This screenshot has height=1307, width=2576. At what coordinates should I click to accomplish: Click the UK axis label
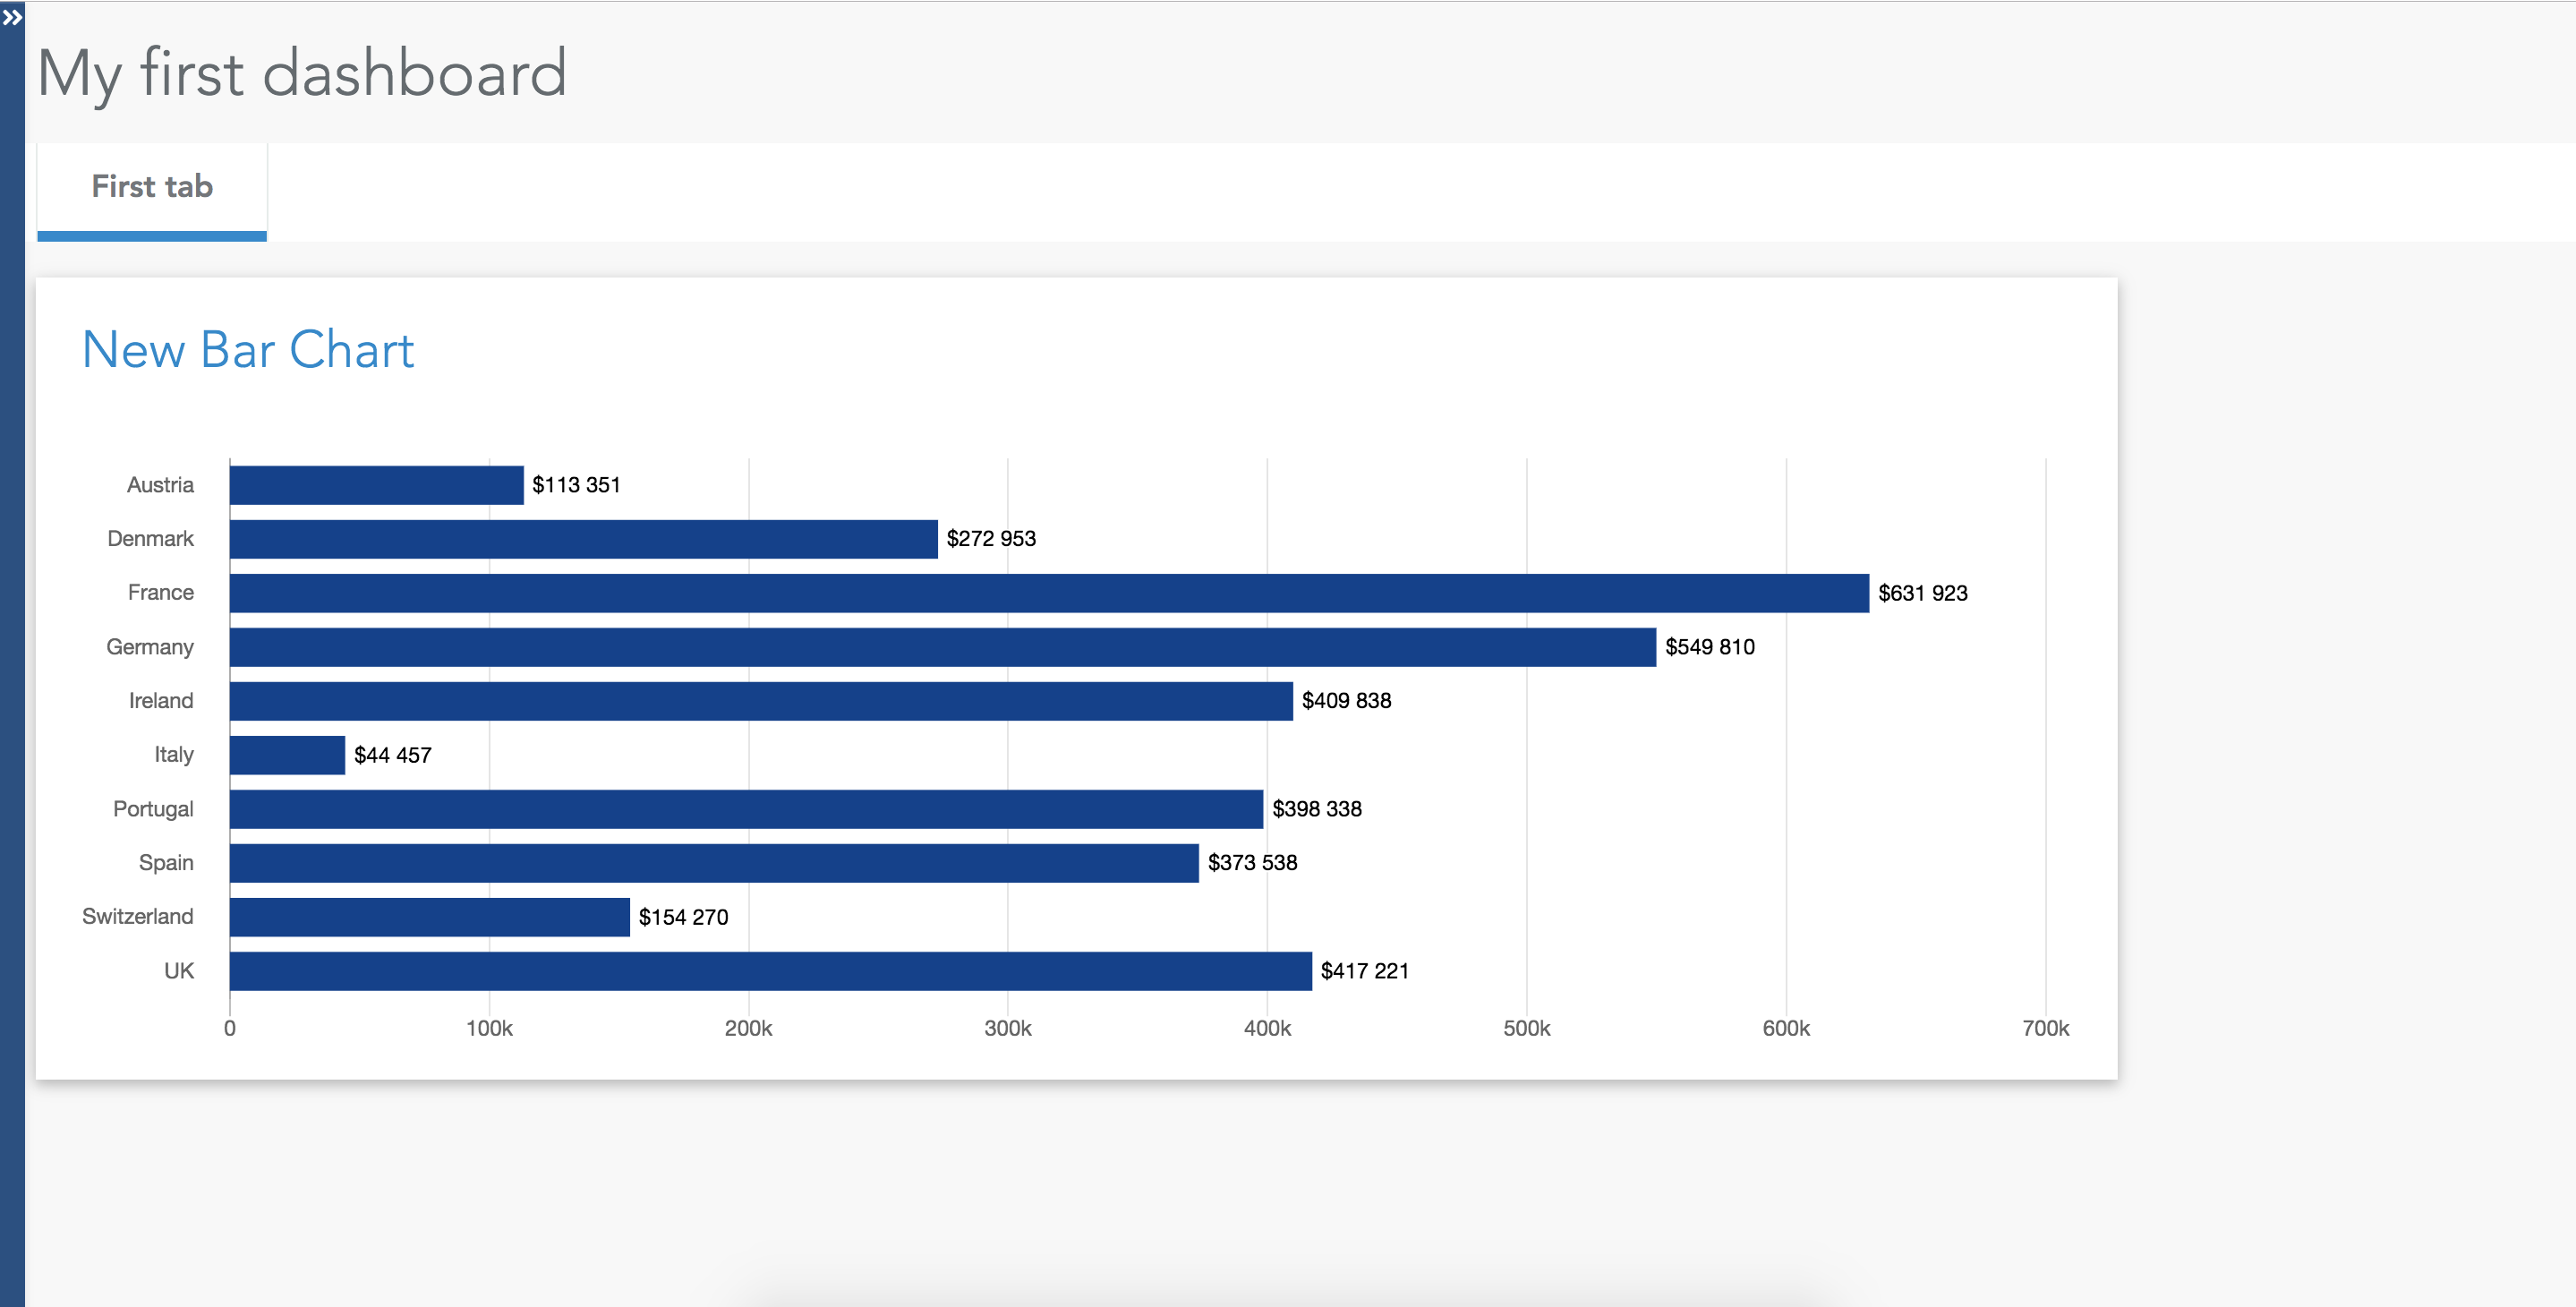[179, 971]
